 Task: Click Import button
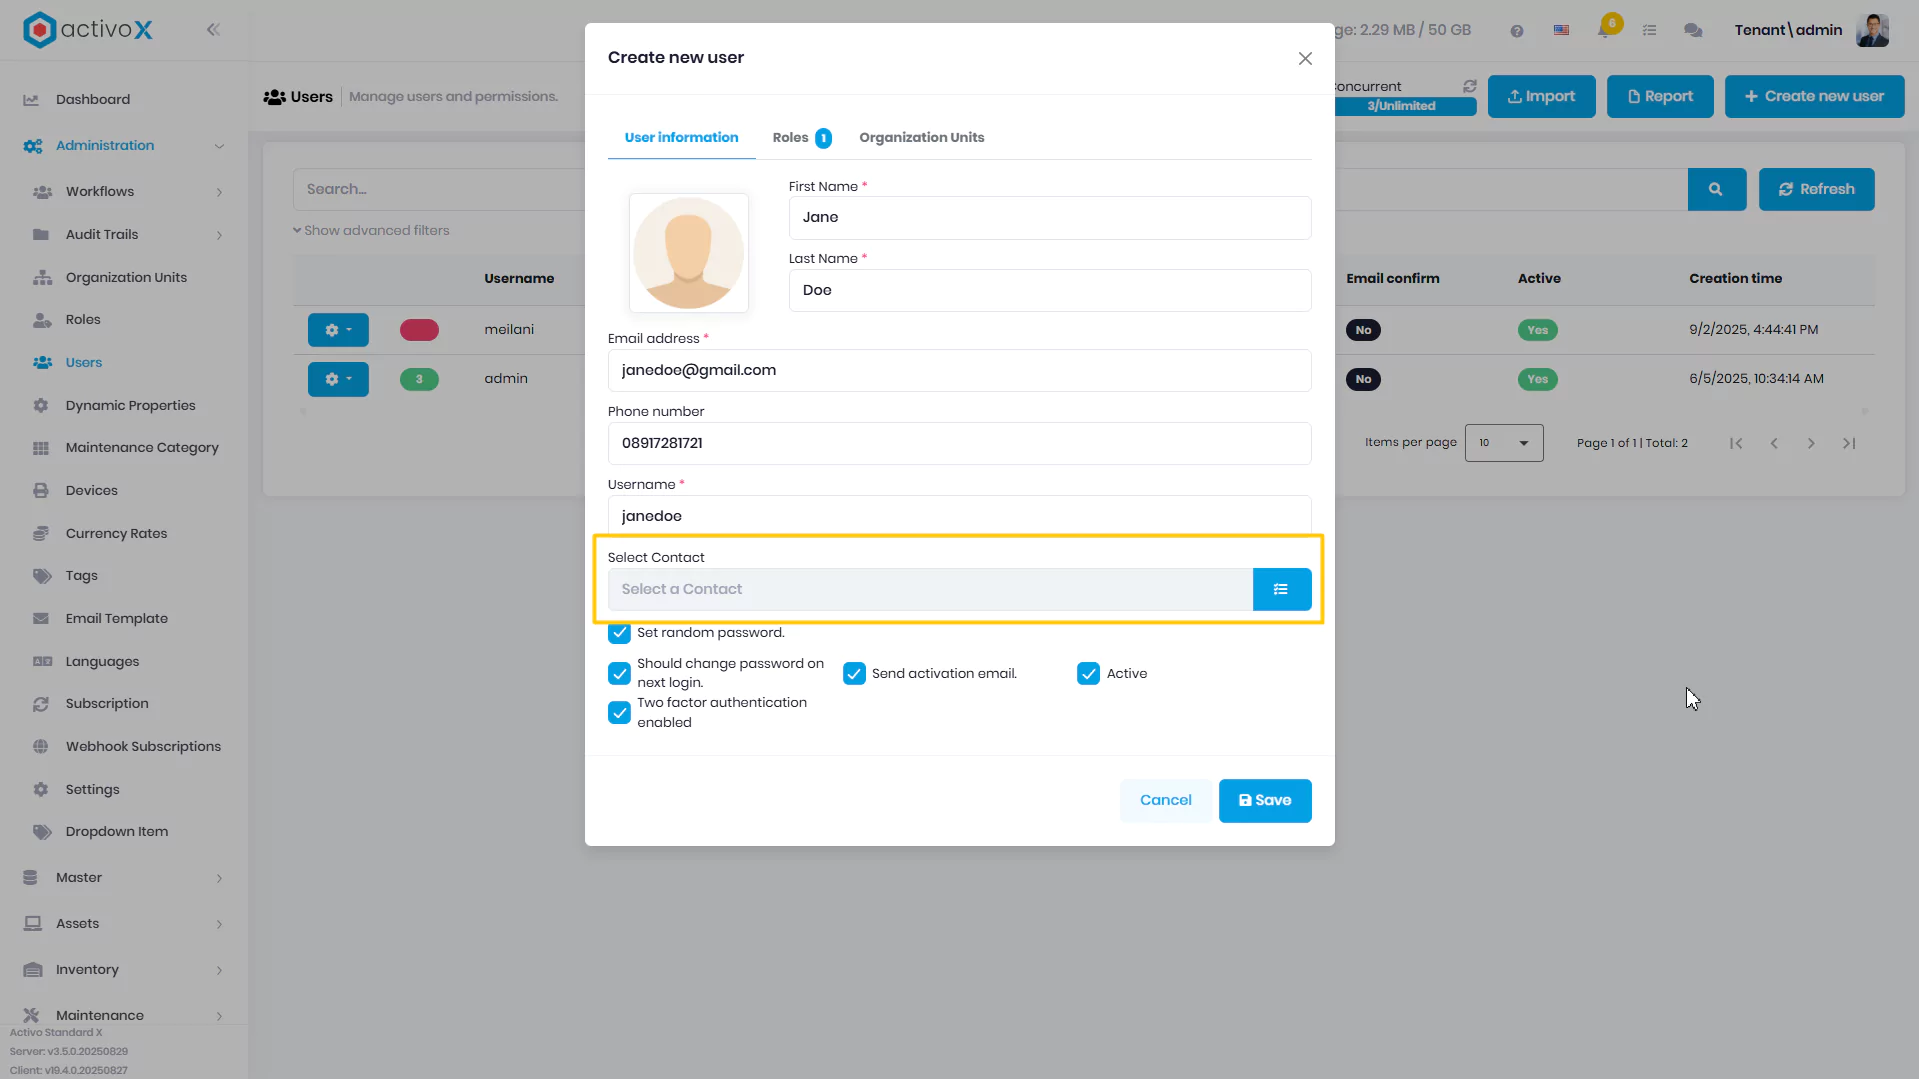(1541, 97)
